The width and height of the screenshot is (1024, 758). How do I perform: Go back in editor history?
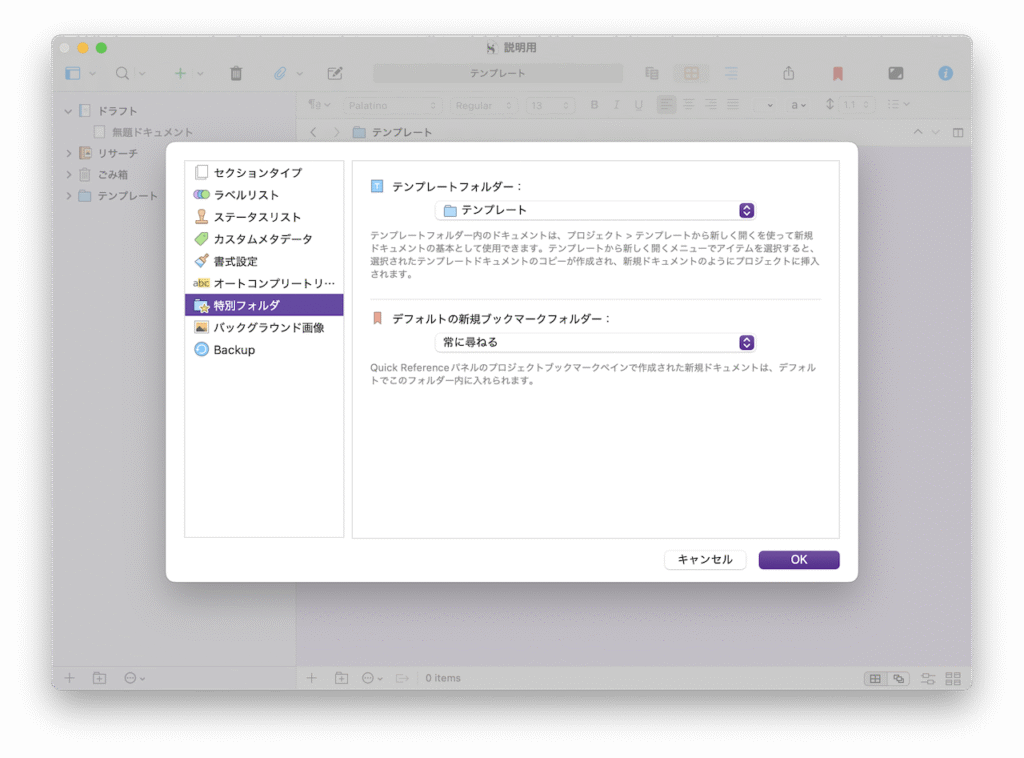(x=313, y=132)
